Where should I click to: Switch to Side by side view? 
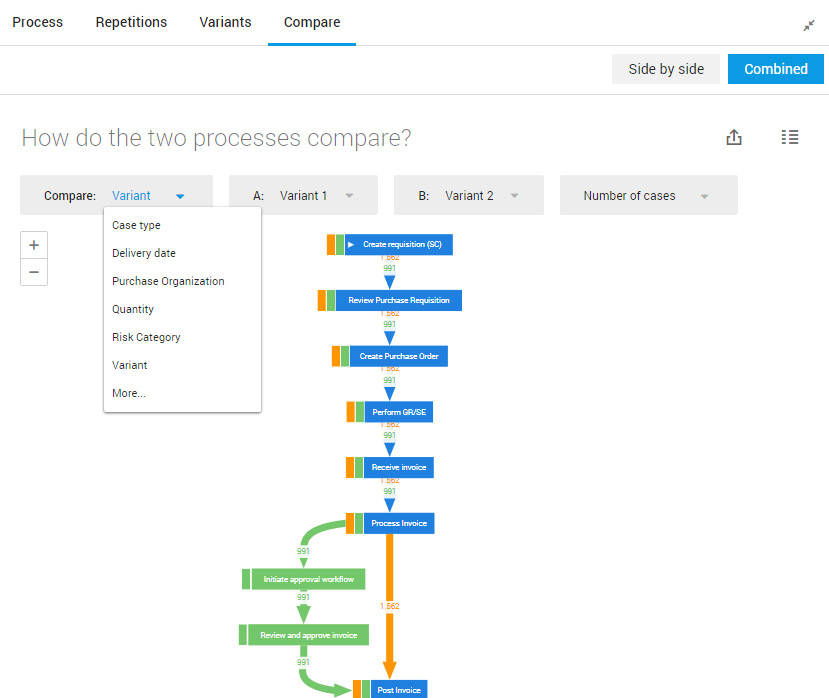[666, 69]
